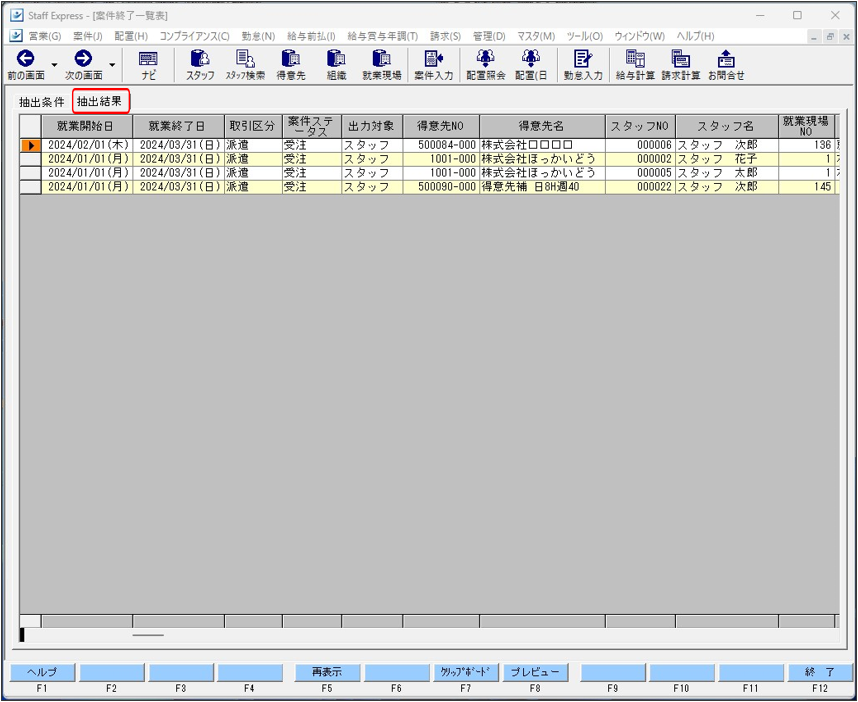Open the 給与賞与年調(T) menu
This screenshot has width=858, height=702.
coord(382,36)
